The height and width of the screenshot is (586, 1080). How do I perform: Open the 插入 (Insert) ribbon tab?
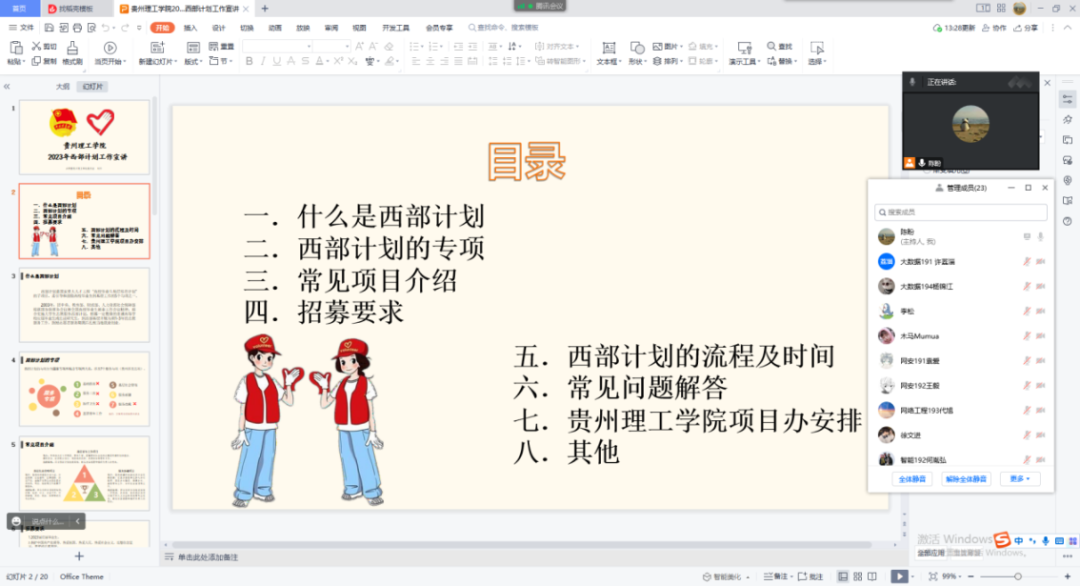(x=190, y=27)
